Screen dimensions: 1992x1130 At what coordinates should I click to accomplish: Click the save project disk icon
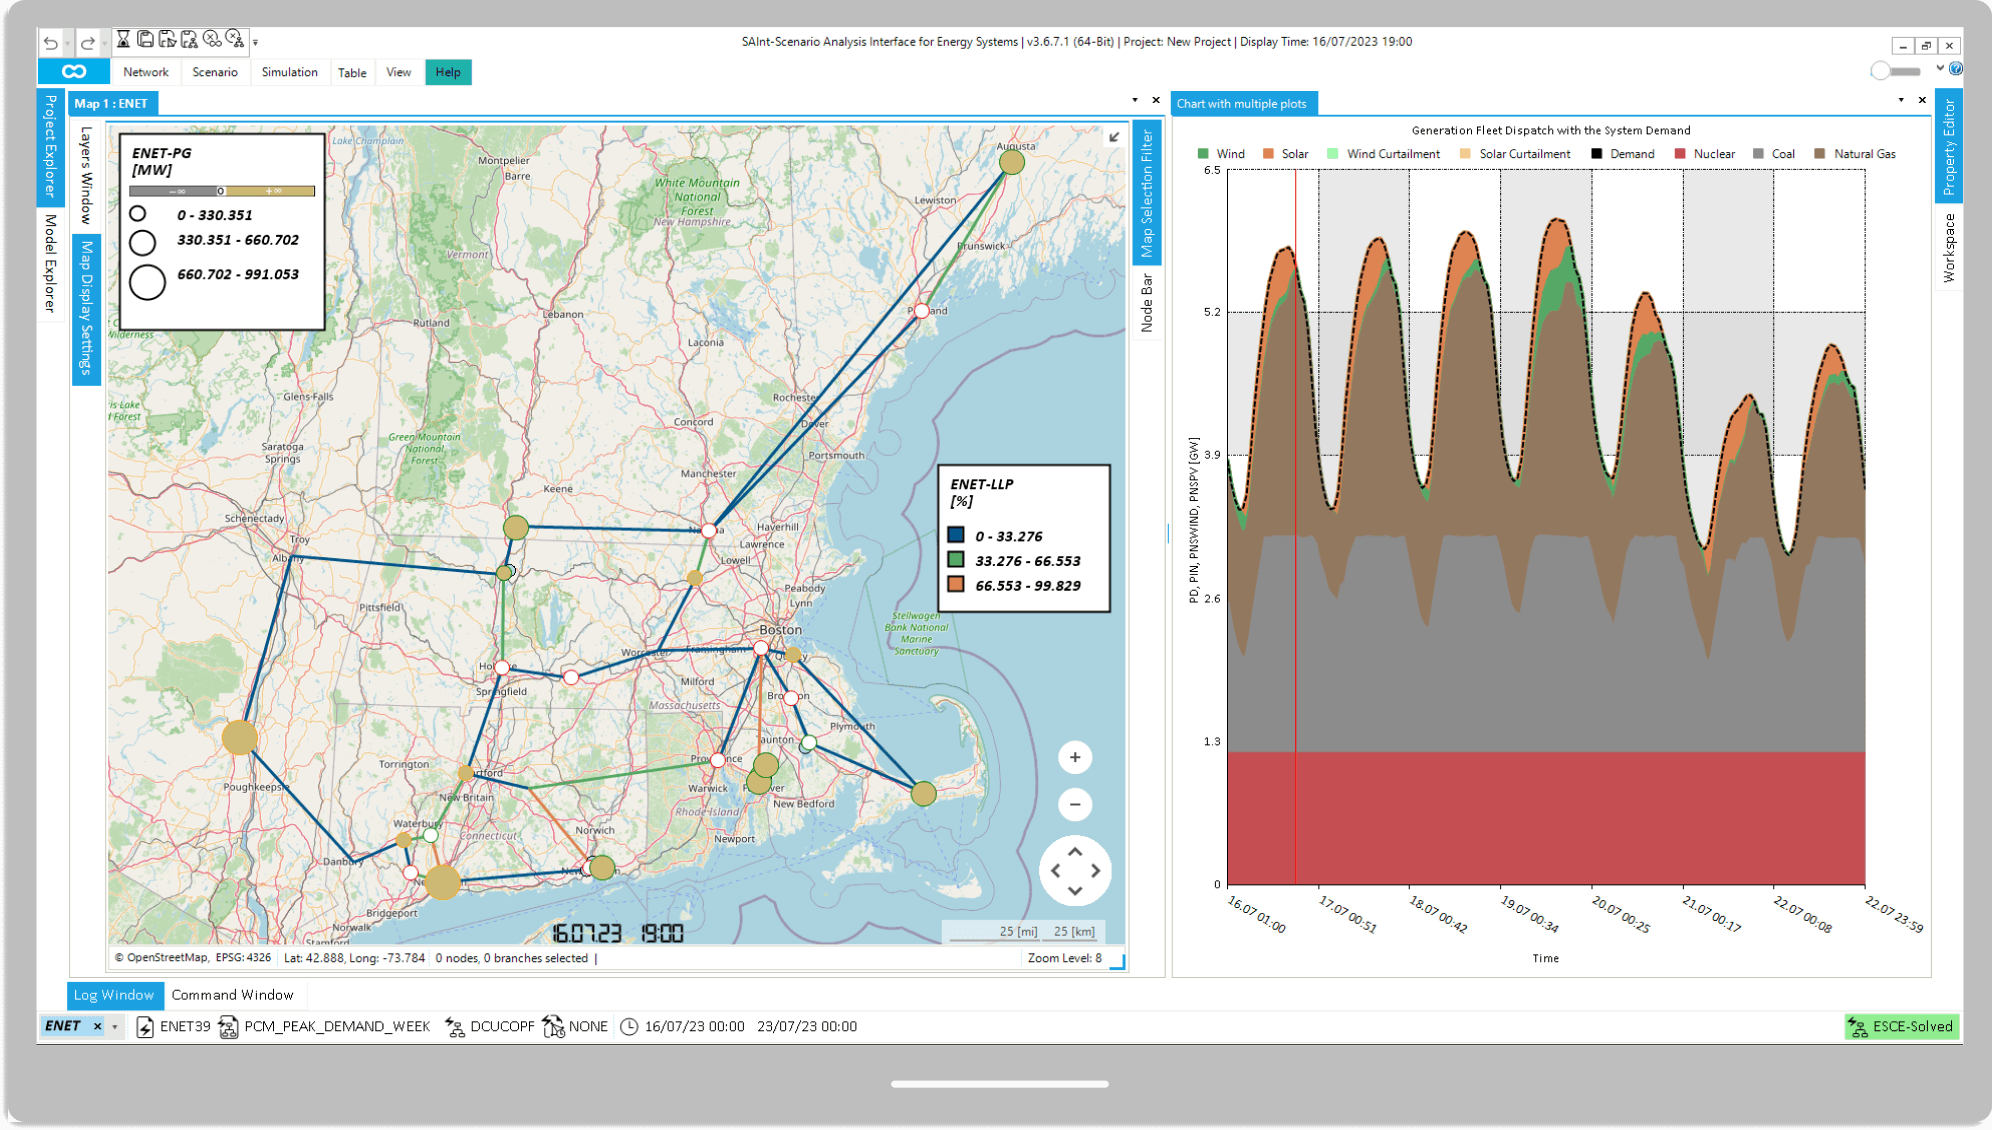tap(146, 40)
